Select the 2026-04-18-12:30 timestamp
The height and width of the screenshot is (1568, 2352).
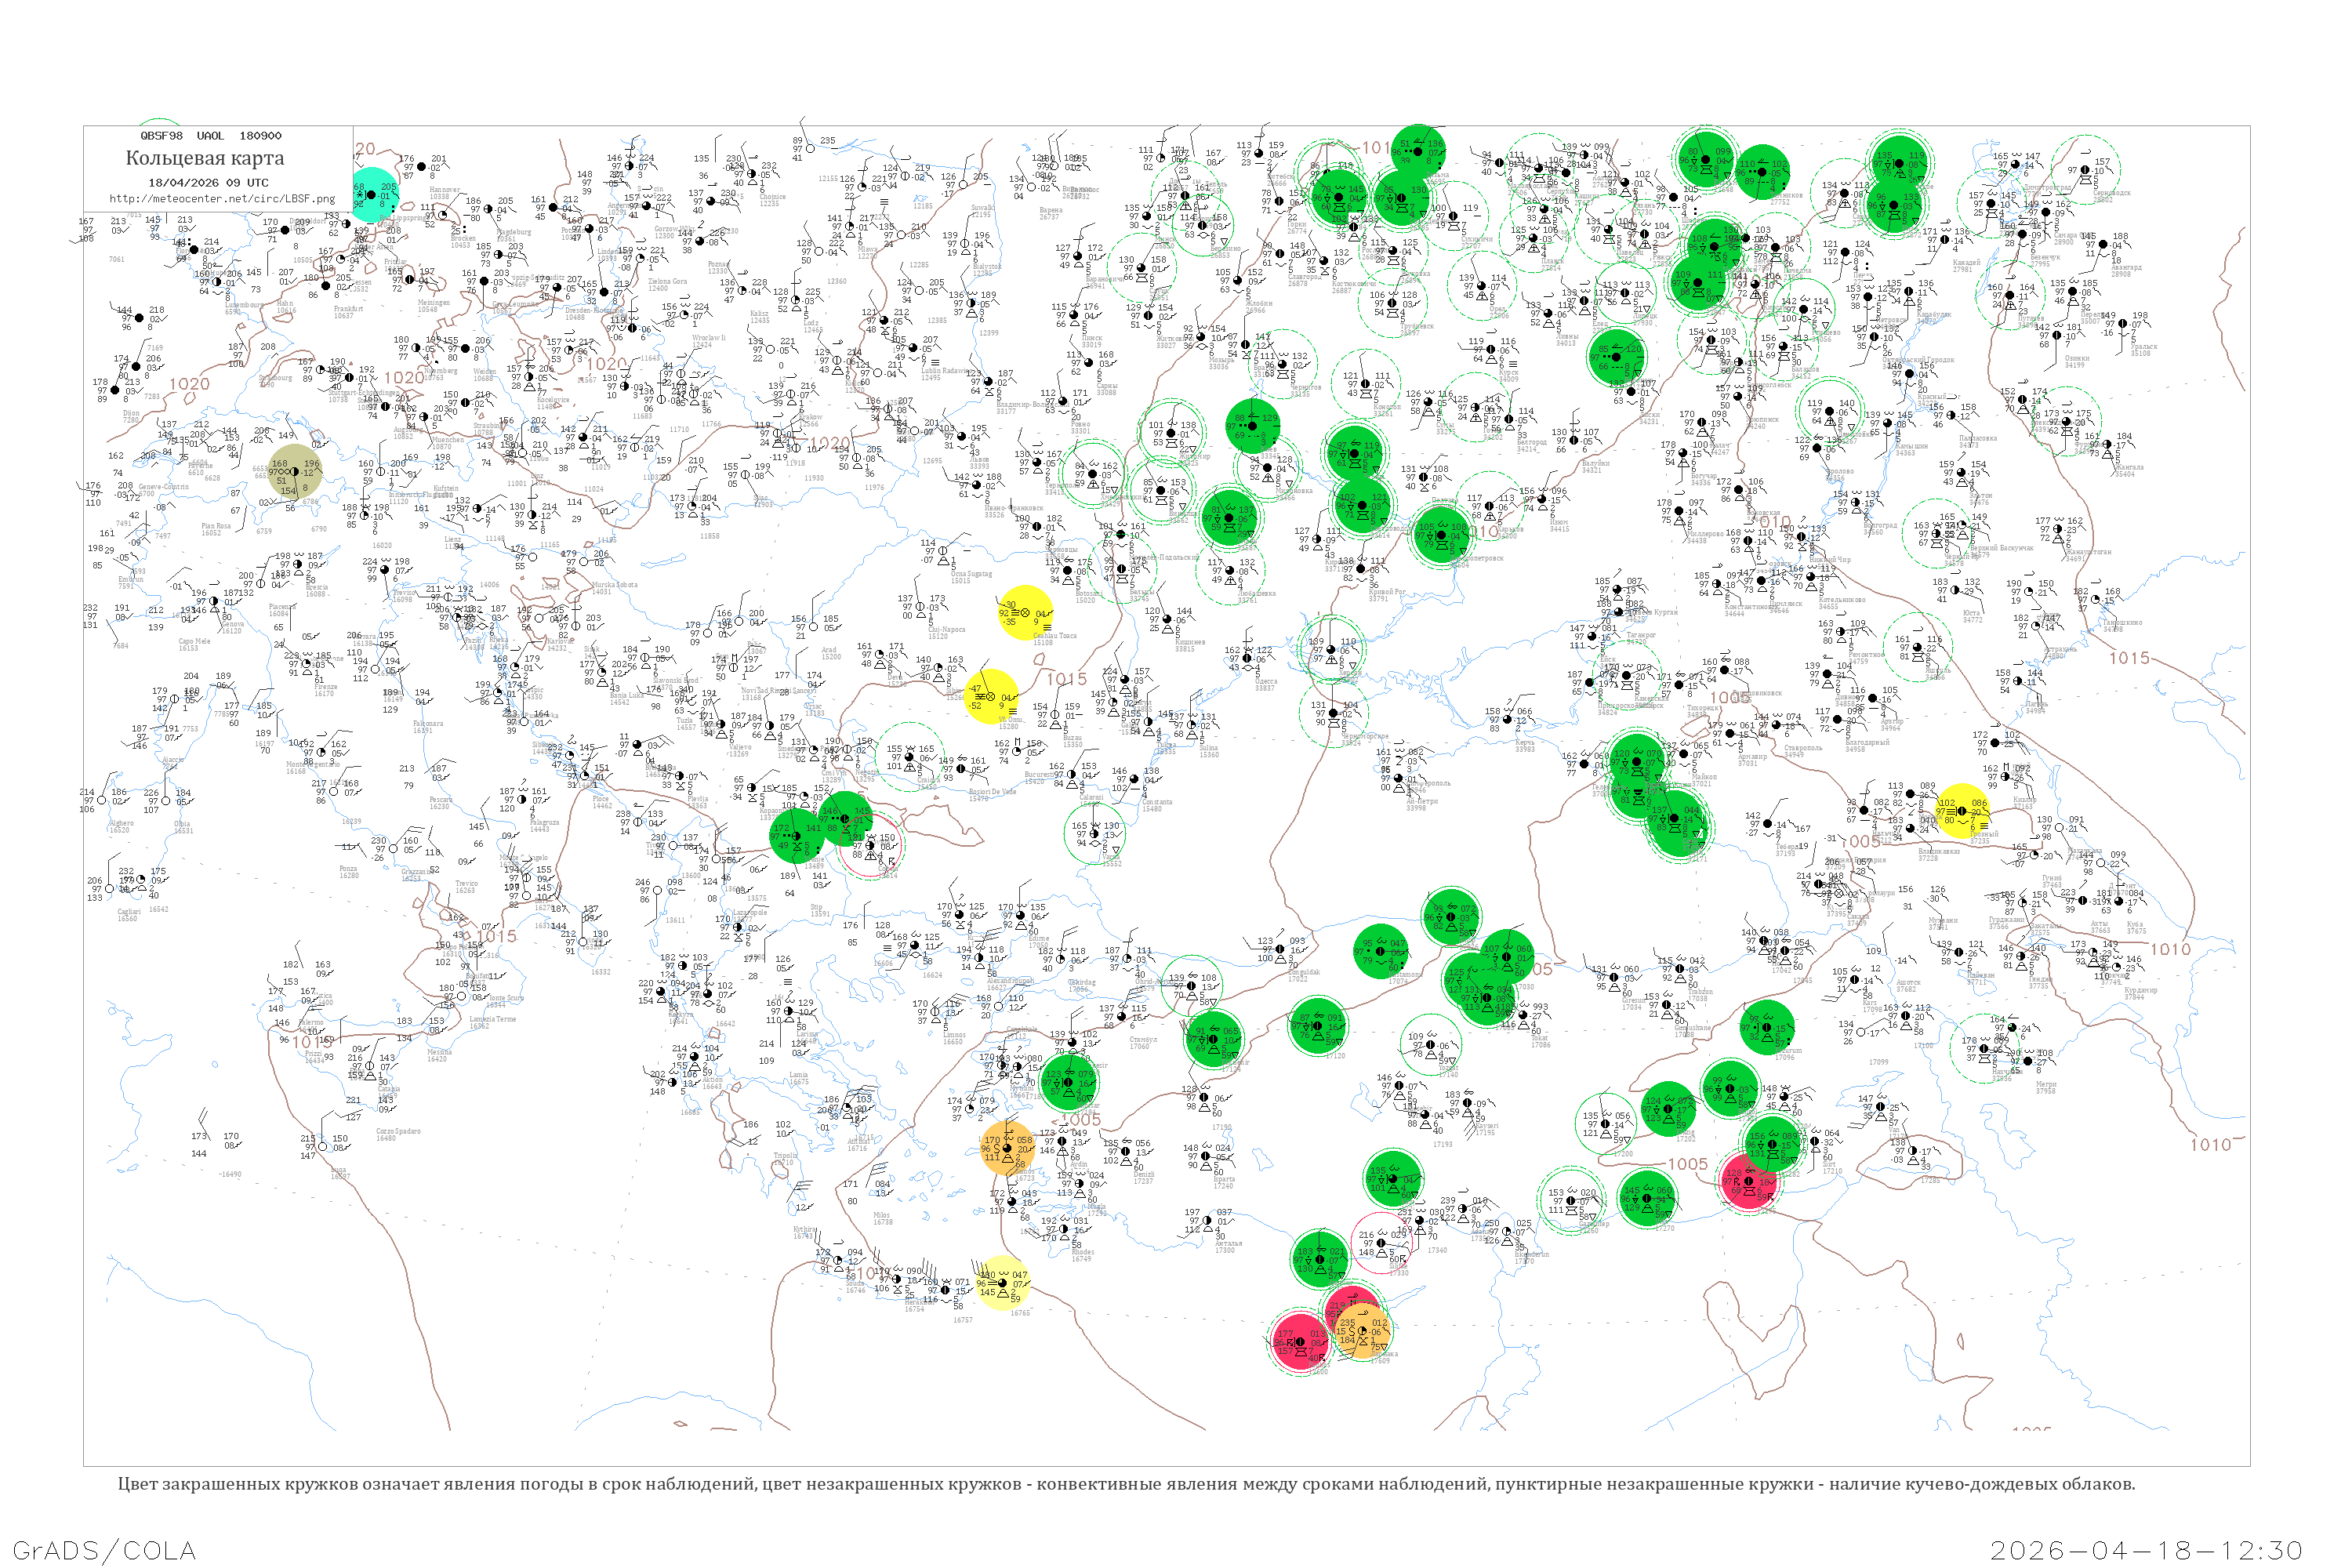pyautogui.click(x=2146, y=1551)
